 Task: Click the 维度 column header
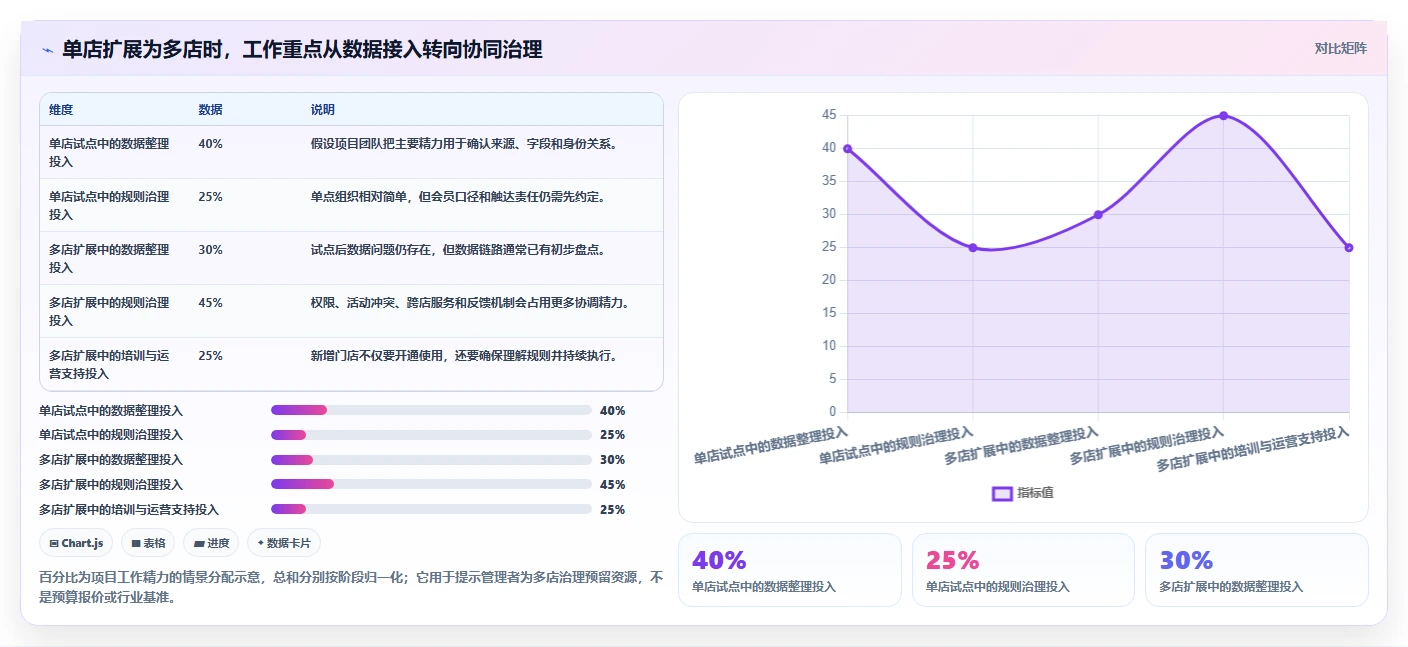[61, 110]
